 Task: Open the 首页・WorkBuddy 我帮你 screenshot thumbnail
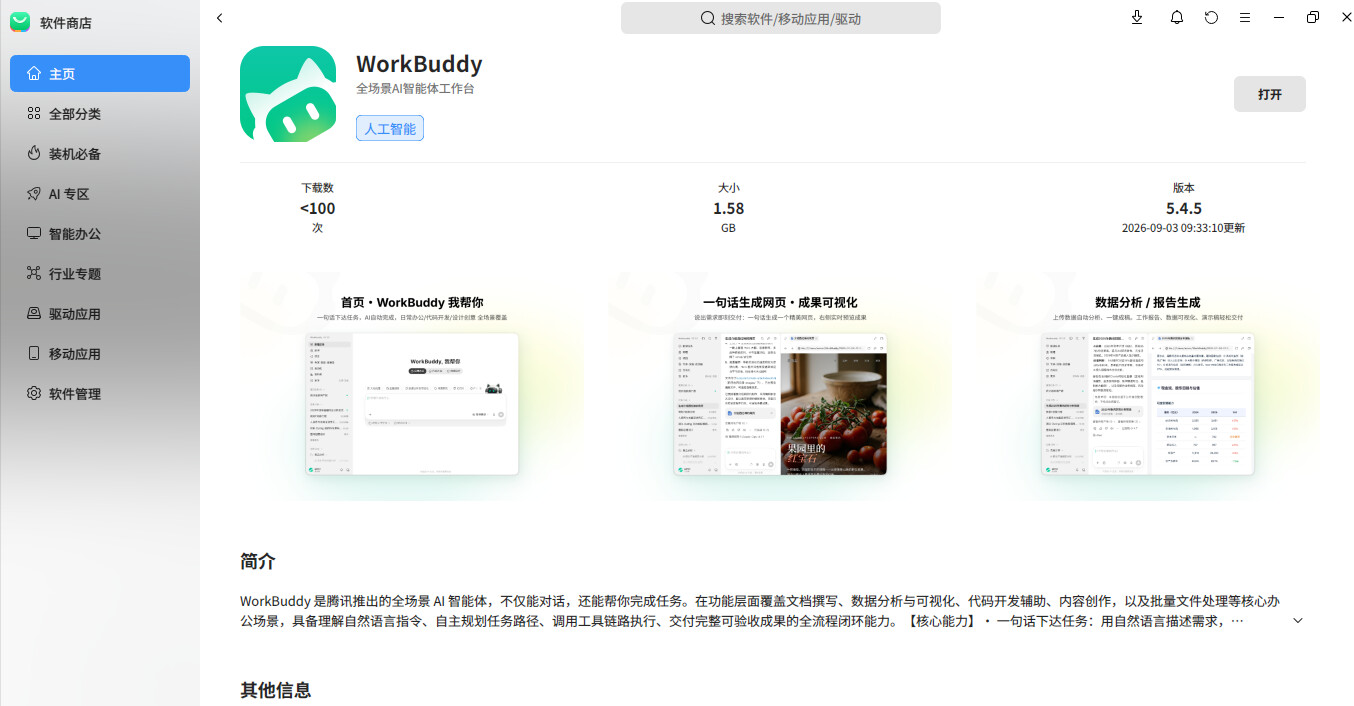point(412,386)
